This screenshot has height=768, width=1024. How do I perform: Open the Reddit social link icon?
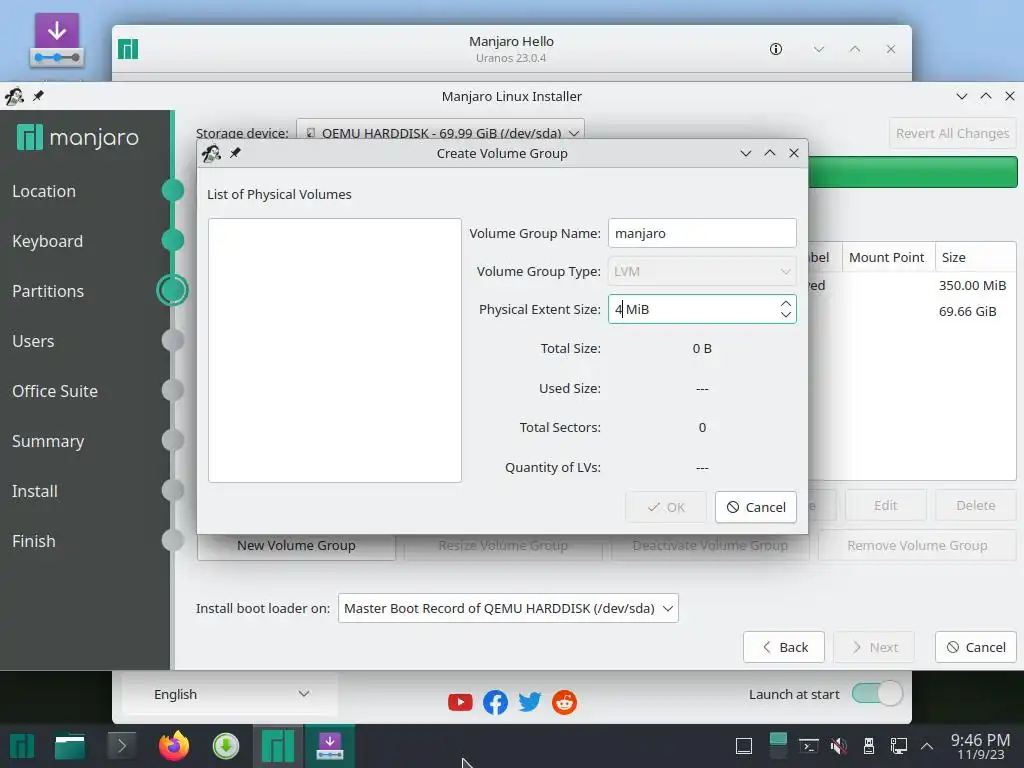564,702
